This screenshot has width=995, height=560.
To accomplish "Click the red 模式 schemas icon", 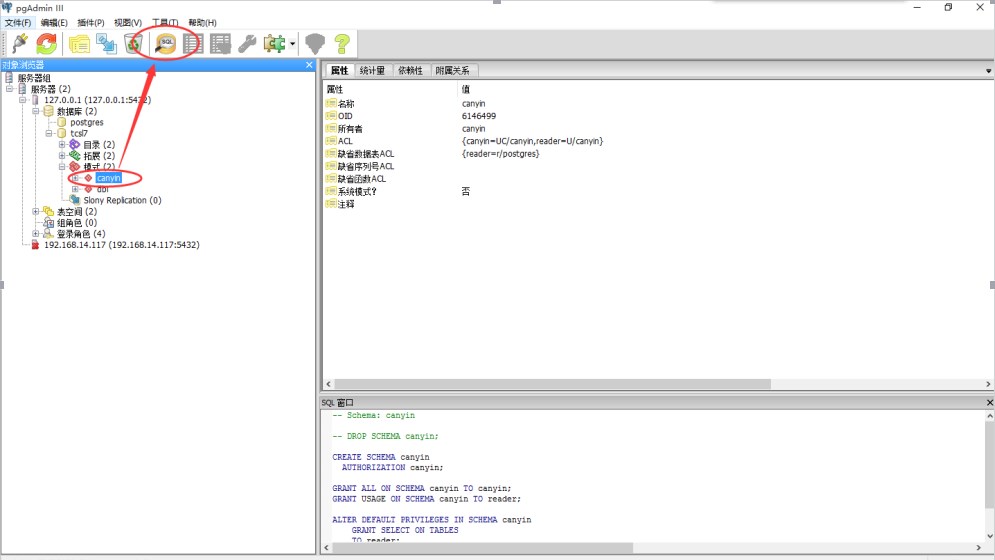I will pos(75,167).
